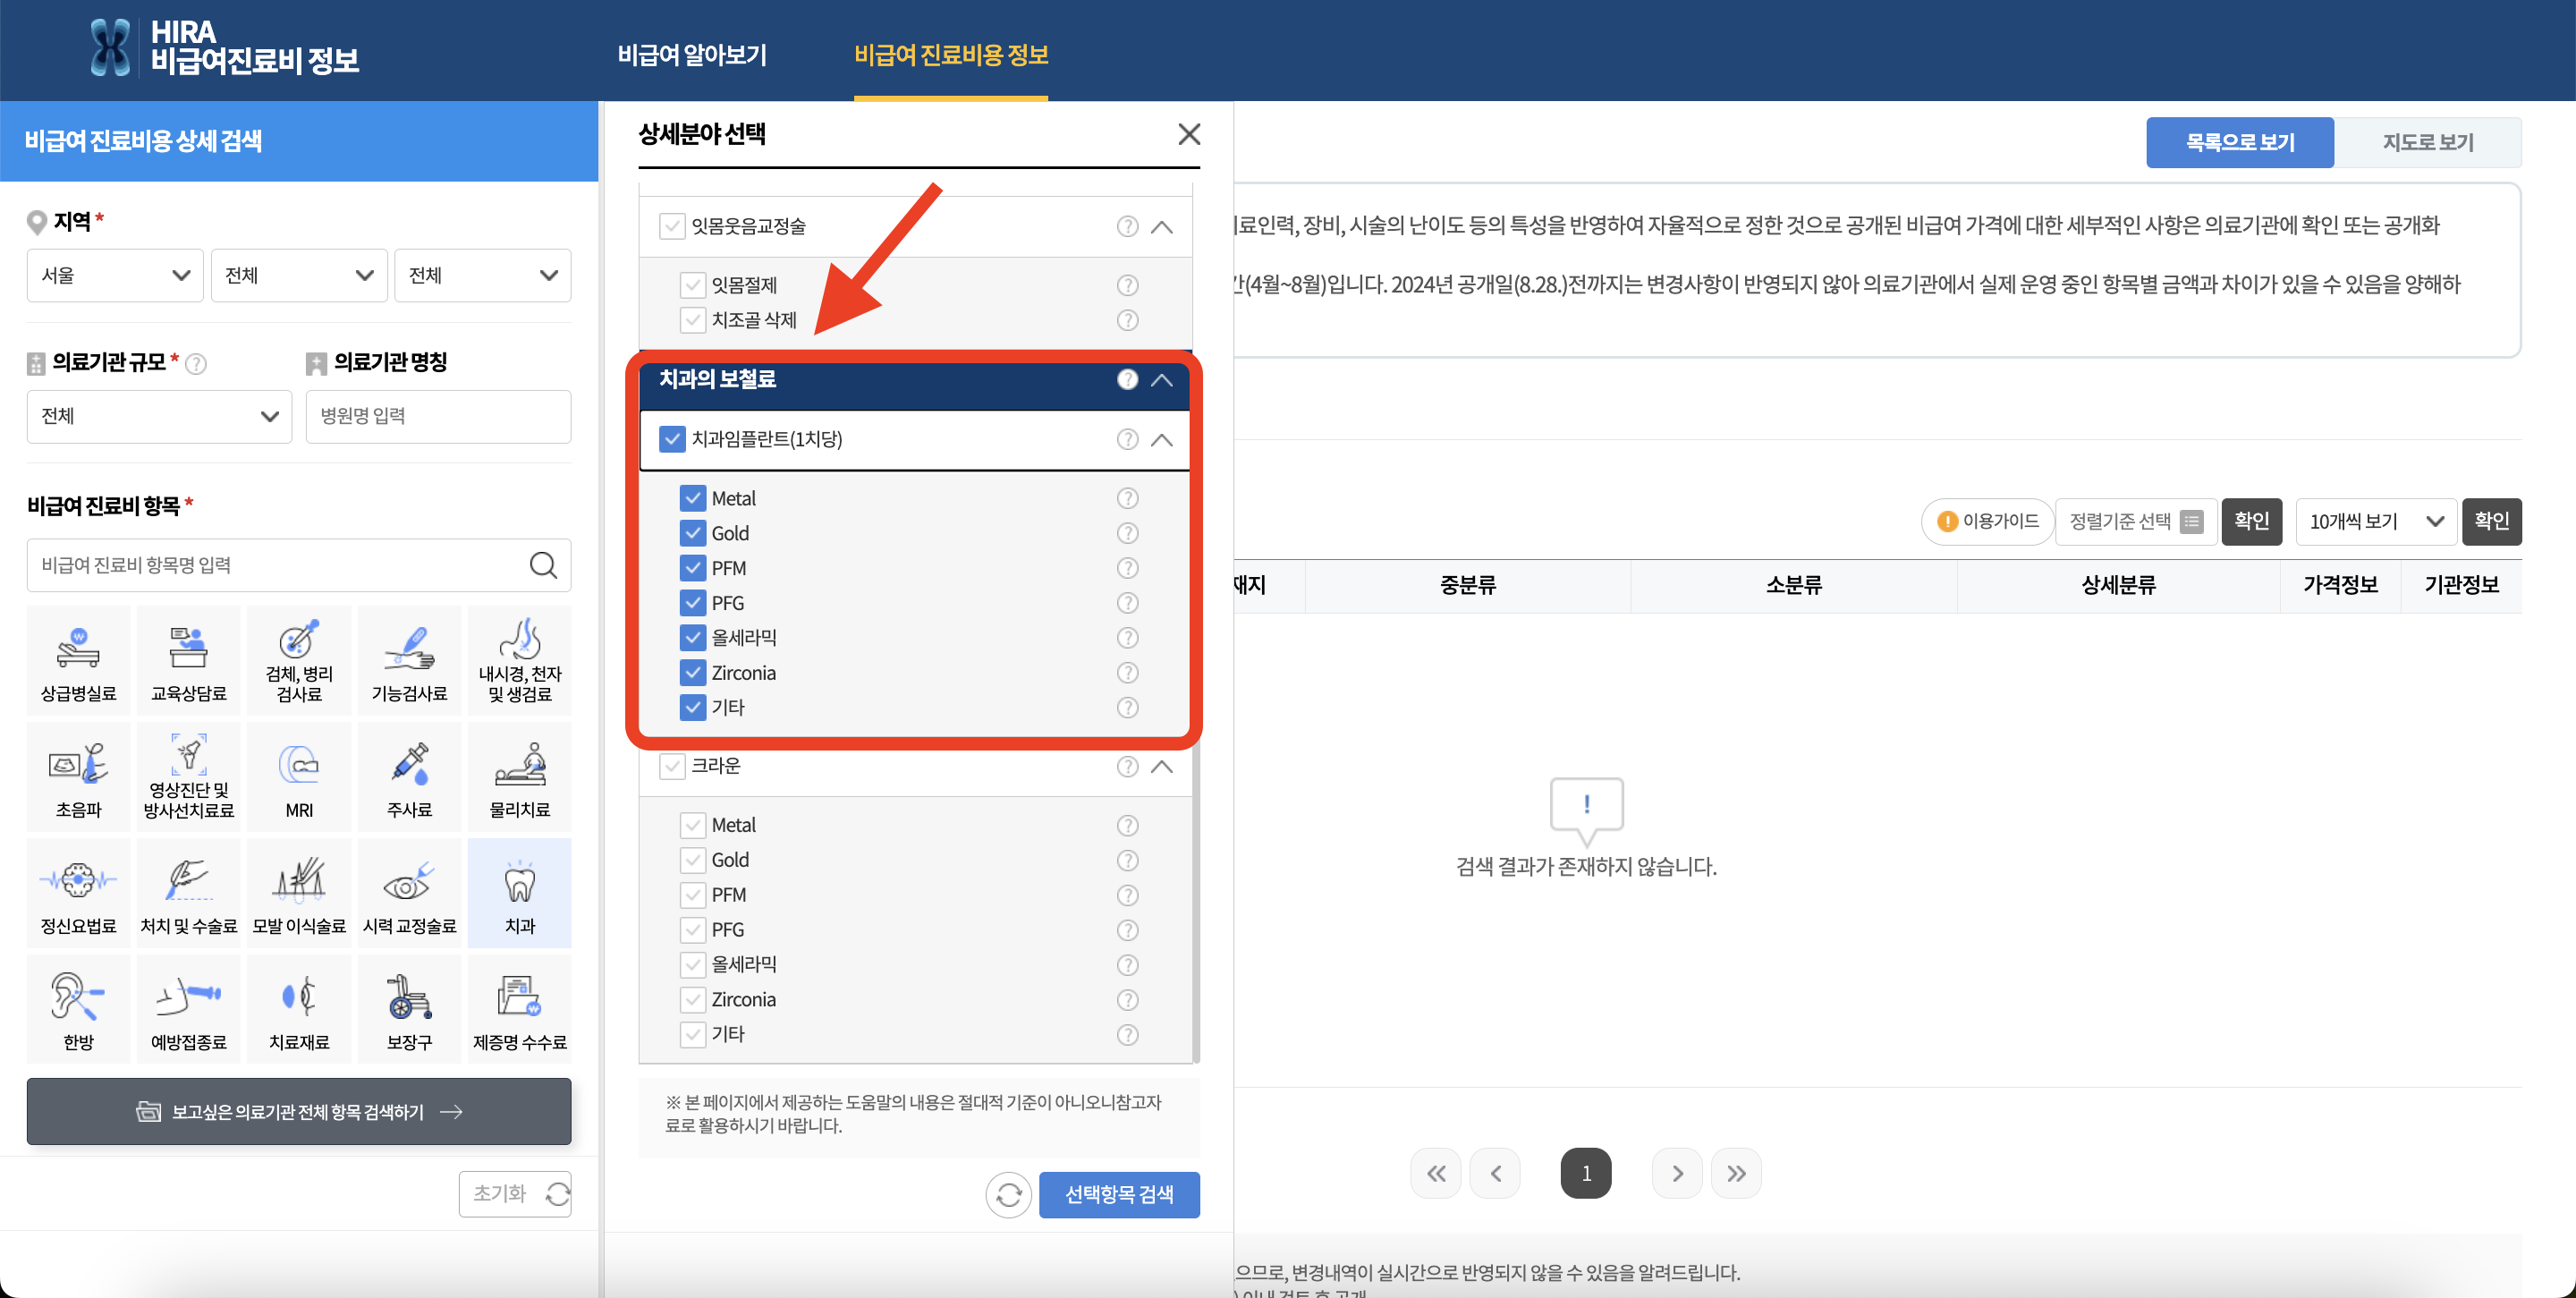Open the 10개씩 보기 dropdown
The width and height of the screenshot is (2576, 1298).
pos(2375,521)
